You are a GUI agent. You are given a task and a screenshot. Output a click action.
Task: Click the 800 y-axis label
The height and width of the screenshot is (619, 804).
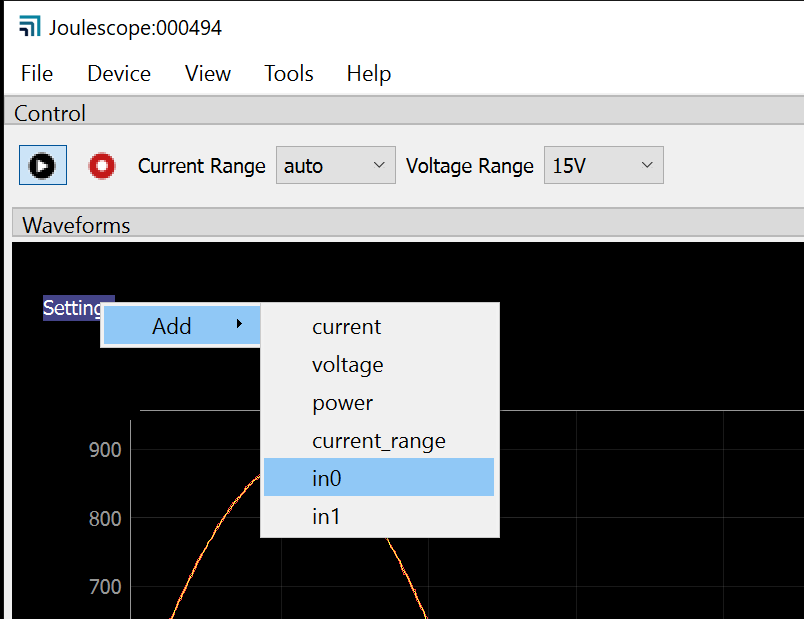[105, 518]
